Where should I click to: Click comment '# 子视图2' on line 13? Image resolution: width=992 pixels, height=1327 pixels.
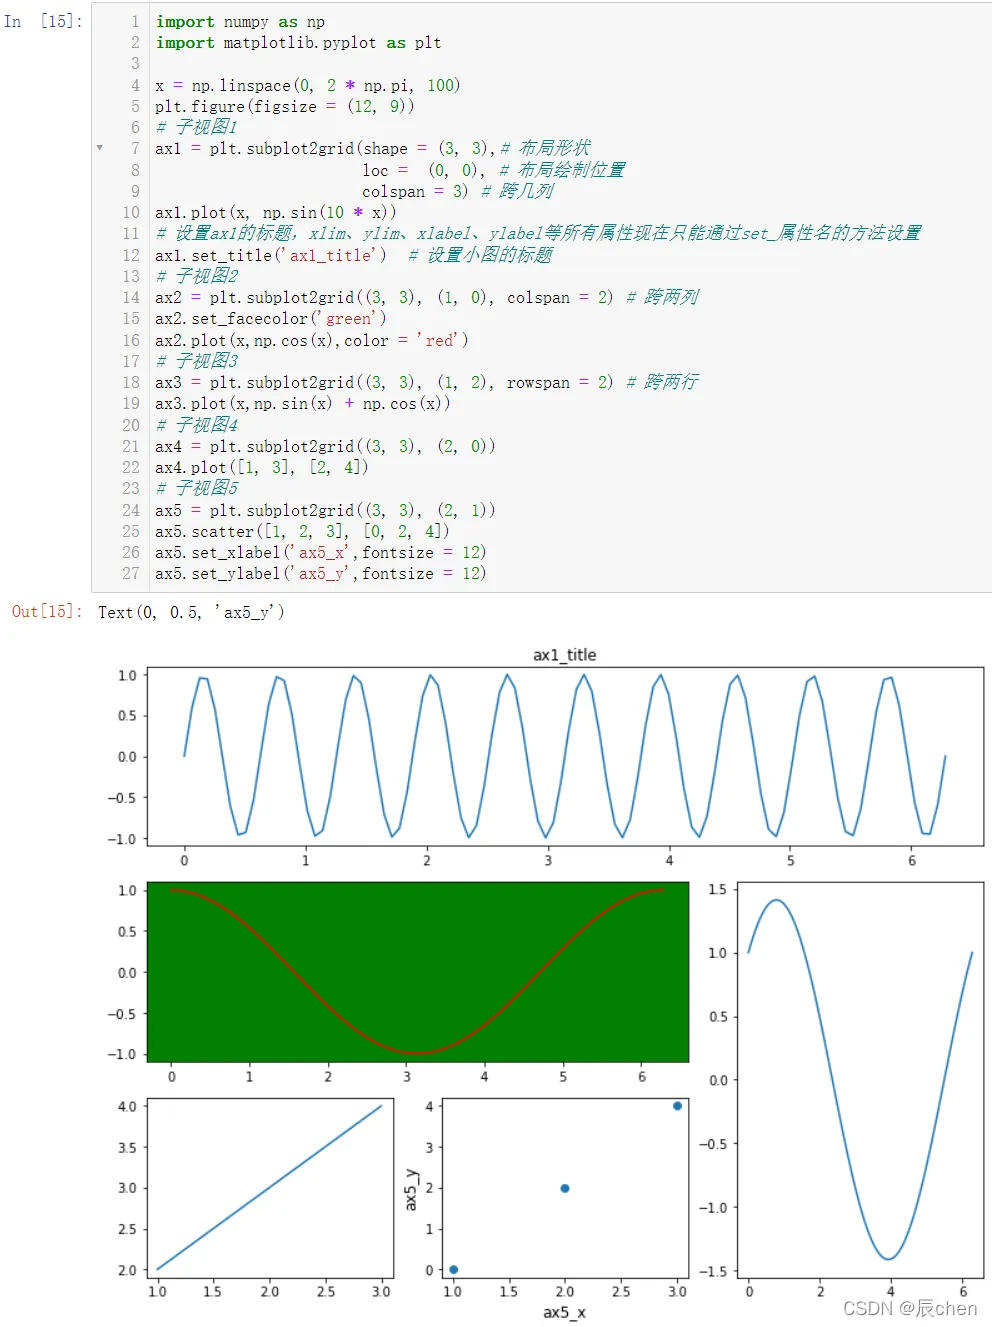197,276
